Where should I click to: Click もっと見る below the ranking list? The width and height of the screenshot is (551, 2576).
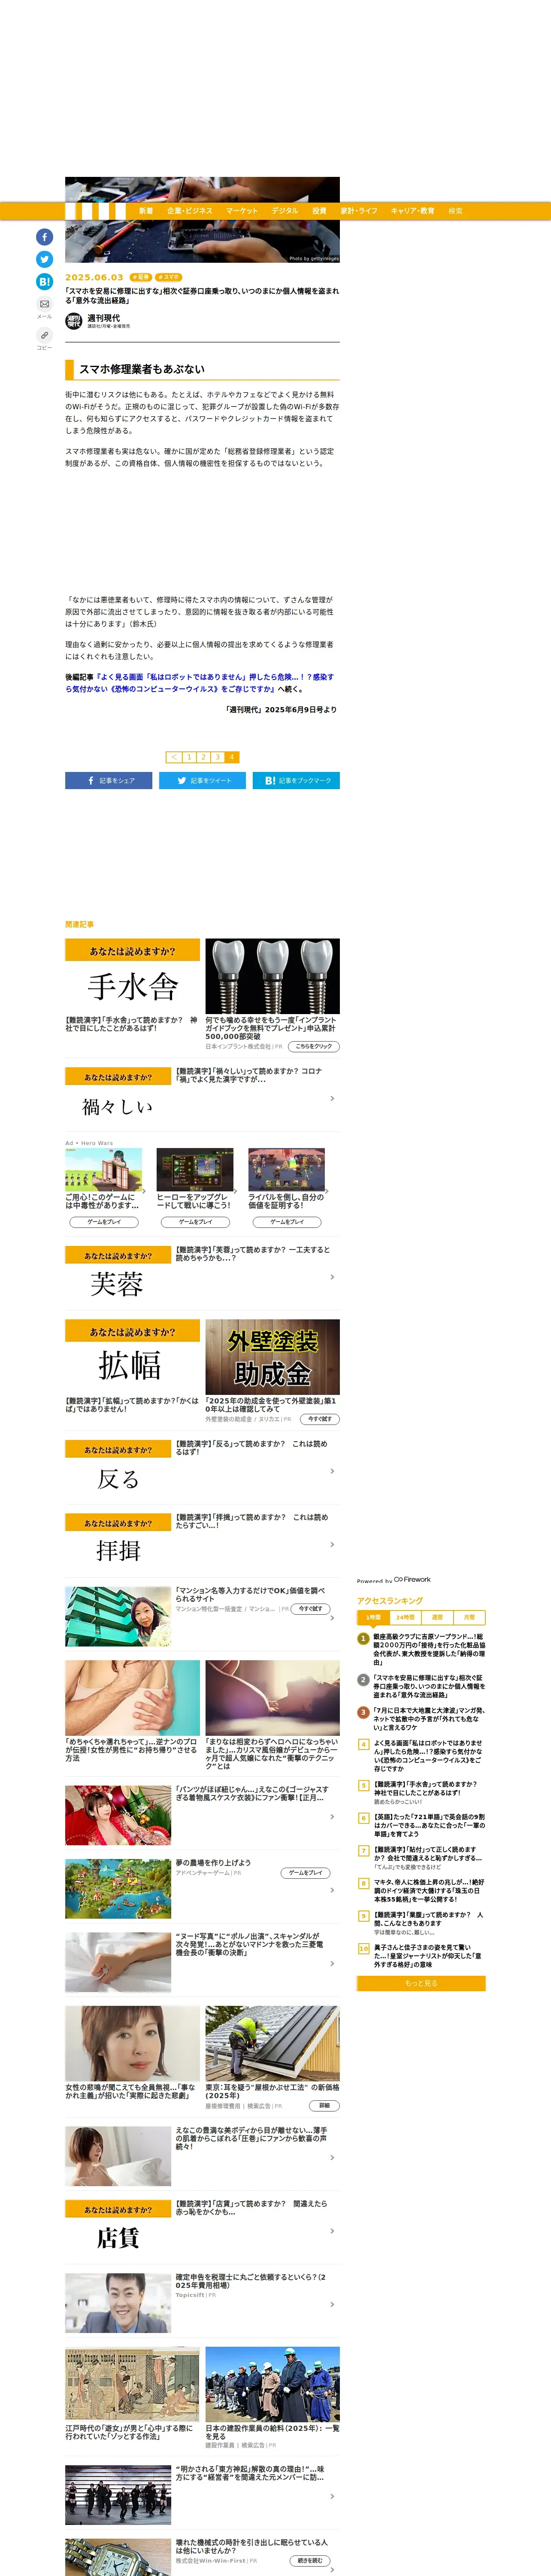(x=421, y=1983)
